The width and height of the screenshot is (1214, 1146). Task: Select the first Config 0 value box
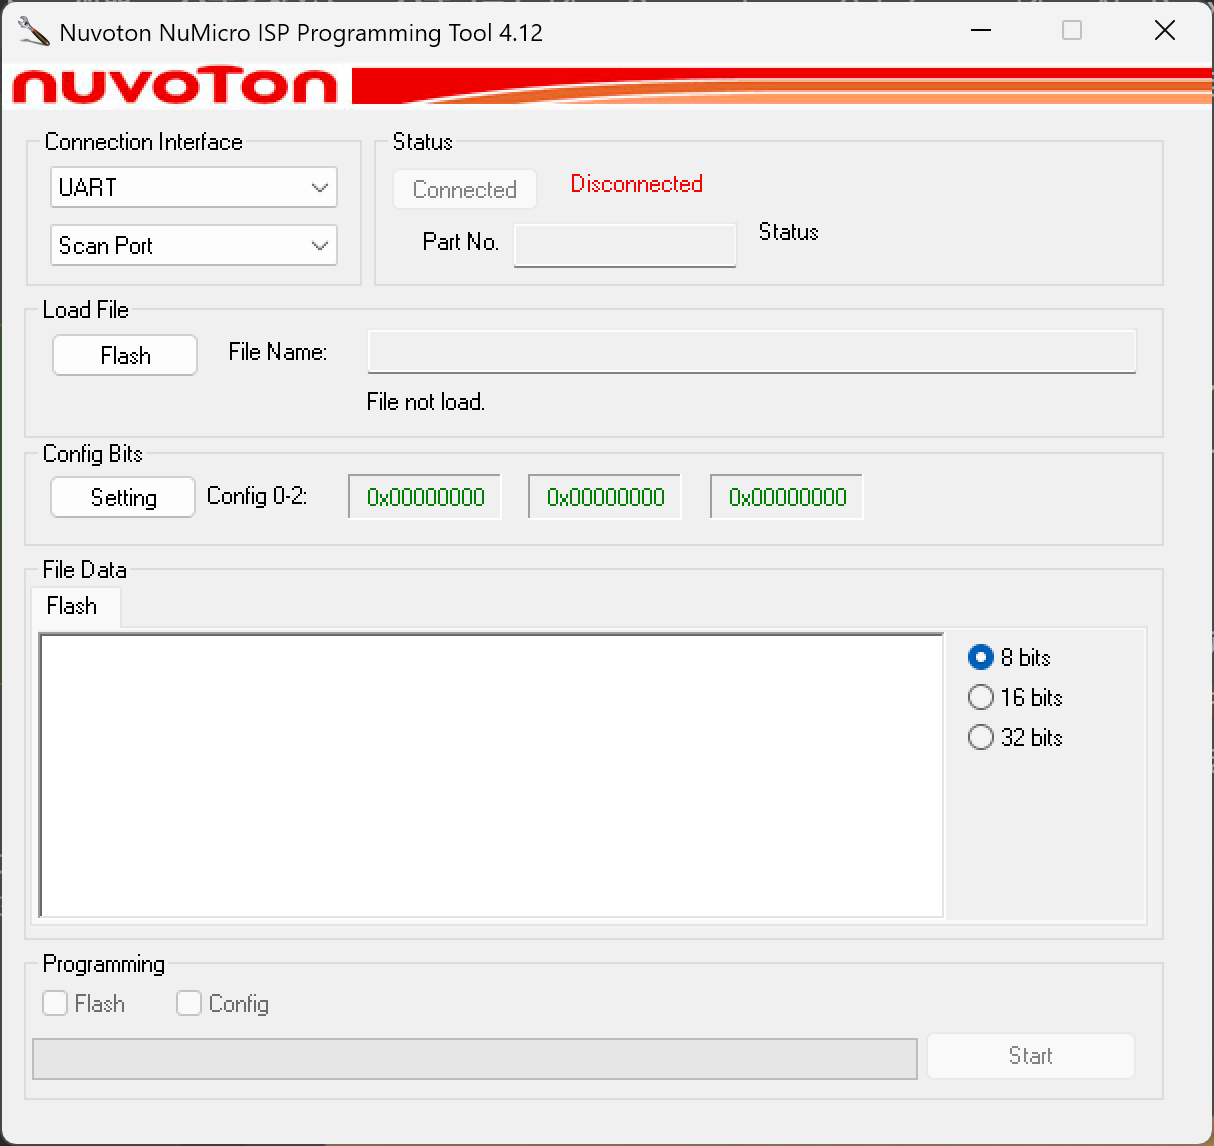pyautogui.click(x=425, y=497)
